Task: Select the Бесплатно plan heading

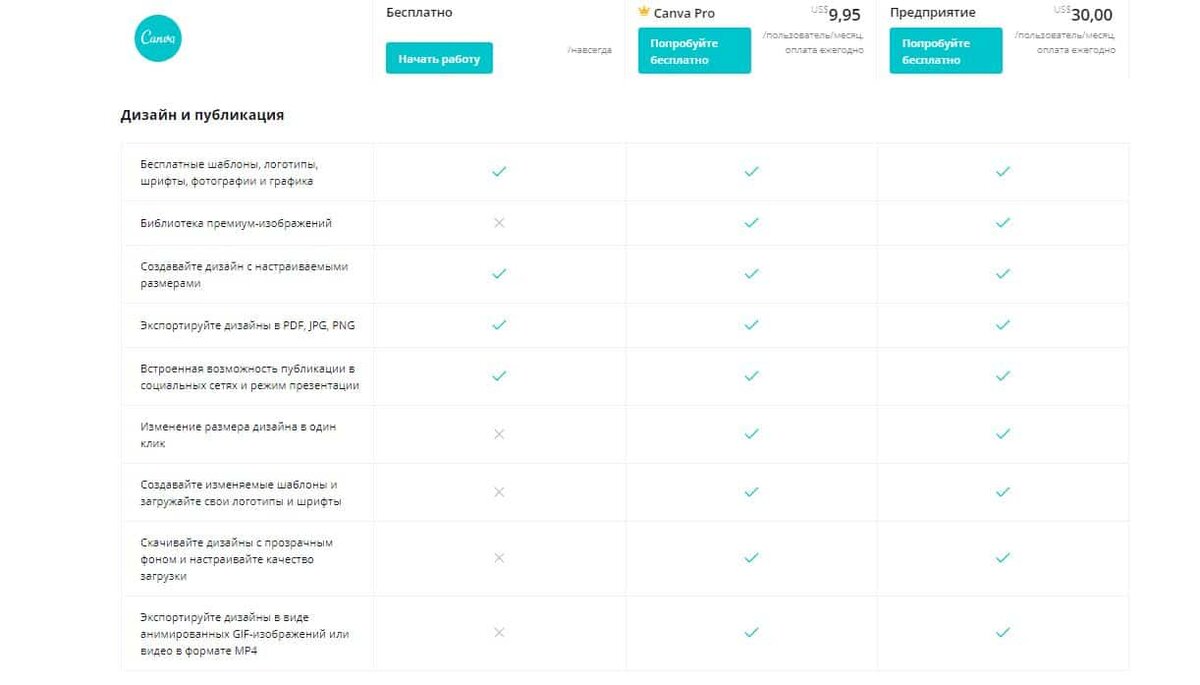Action: 419,13
